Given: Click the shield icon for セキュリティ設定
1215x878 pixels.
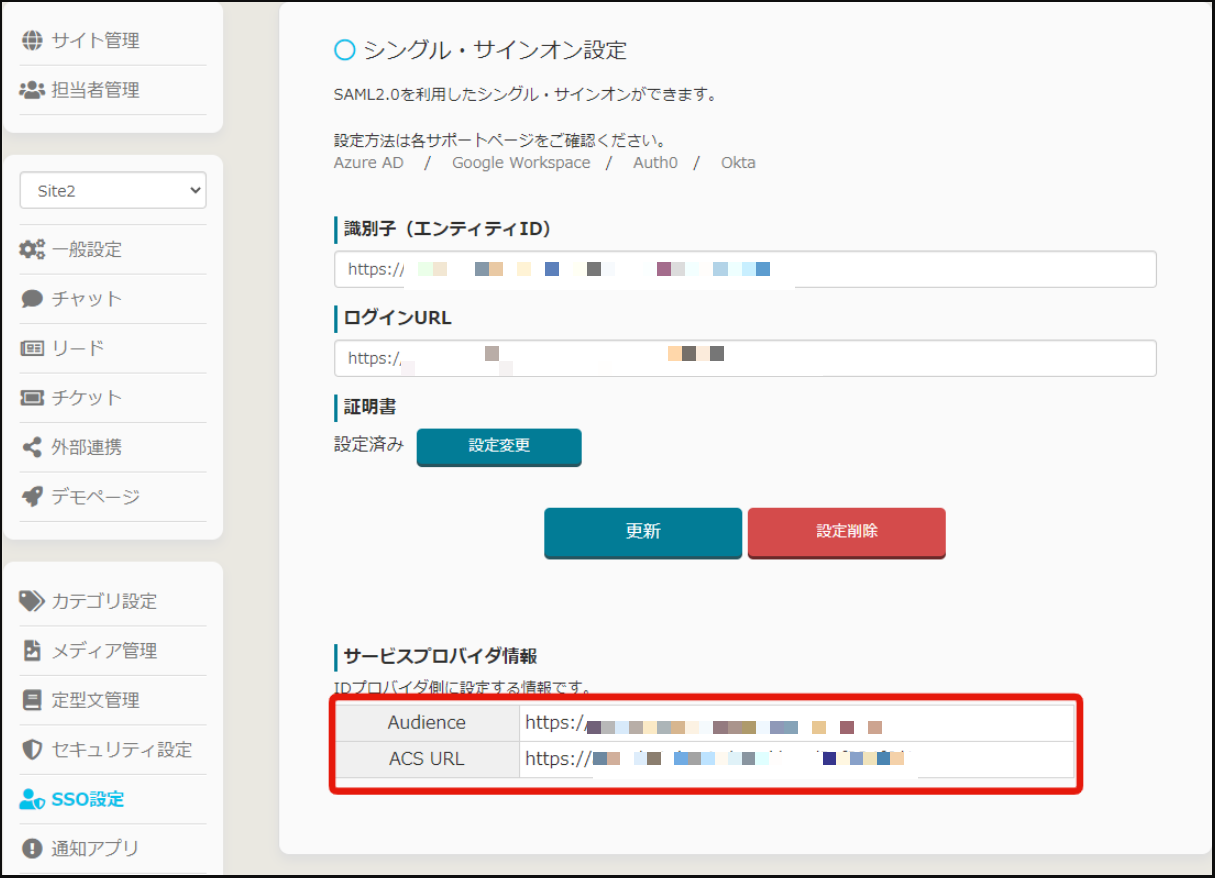Looking at the screenshot, I should tap(32, 750).
